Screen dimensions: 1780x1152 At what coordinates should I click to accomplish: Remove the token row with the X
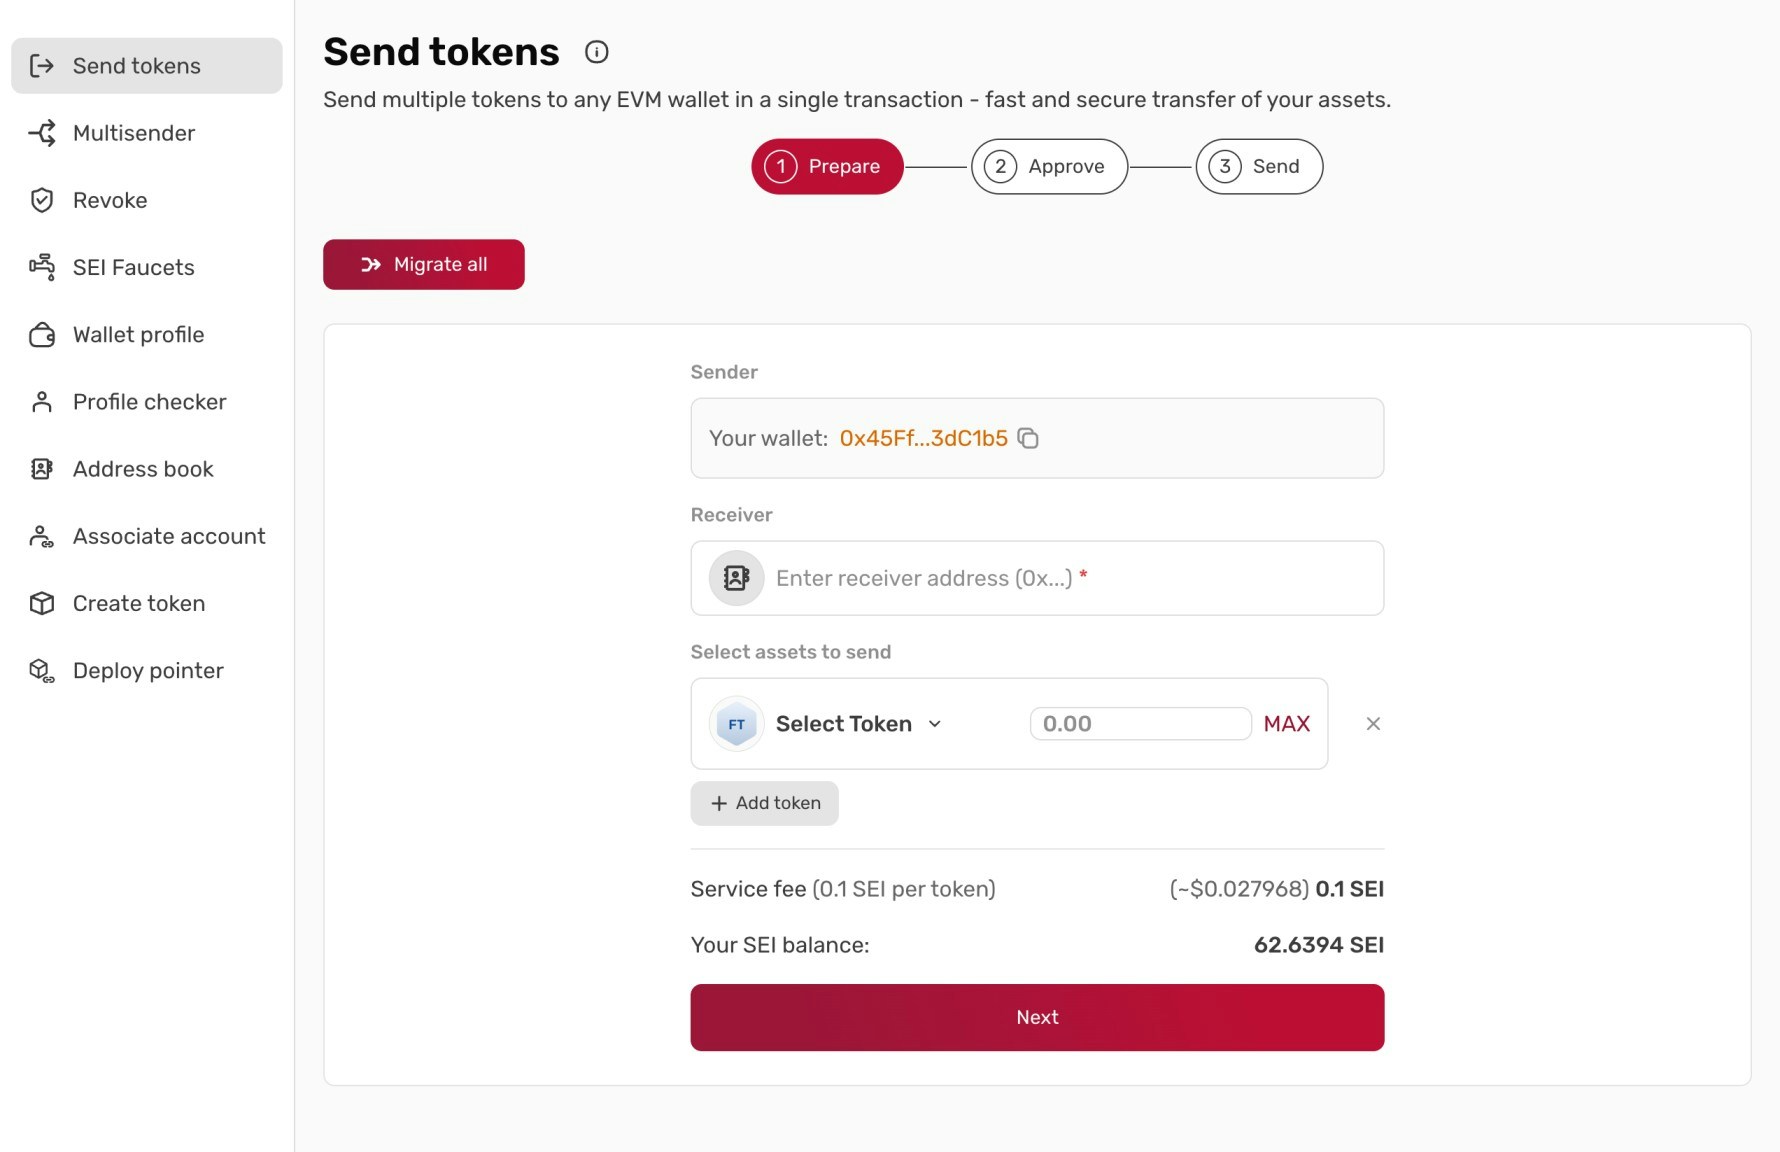click(x=1373, y=723)
